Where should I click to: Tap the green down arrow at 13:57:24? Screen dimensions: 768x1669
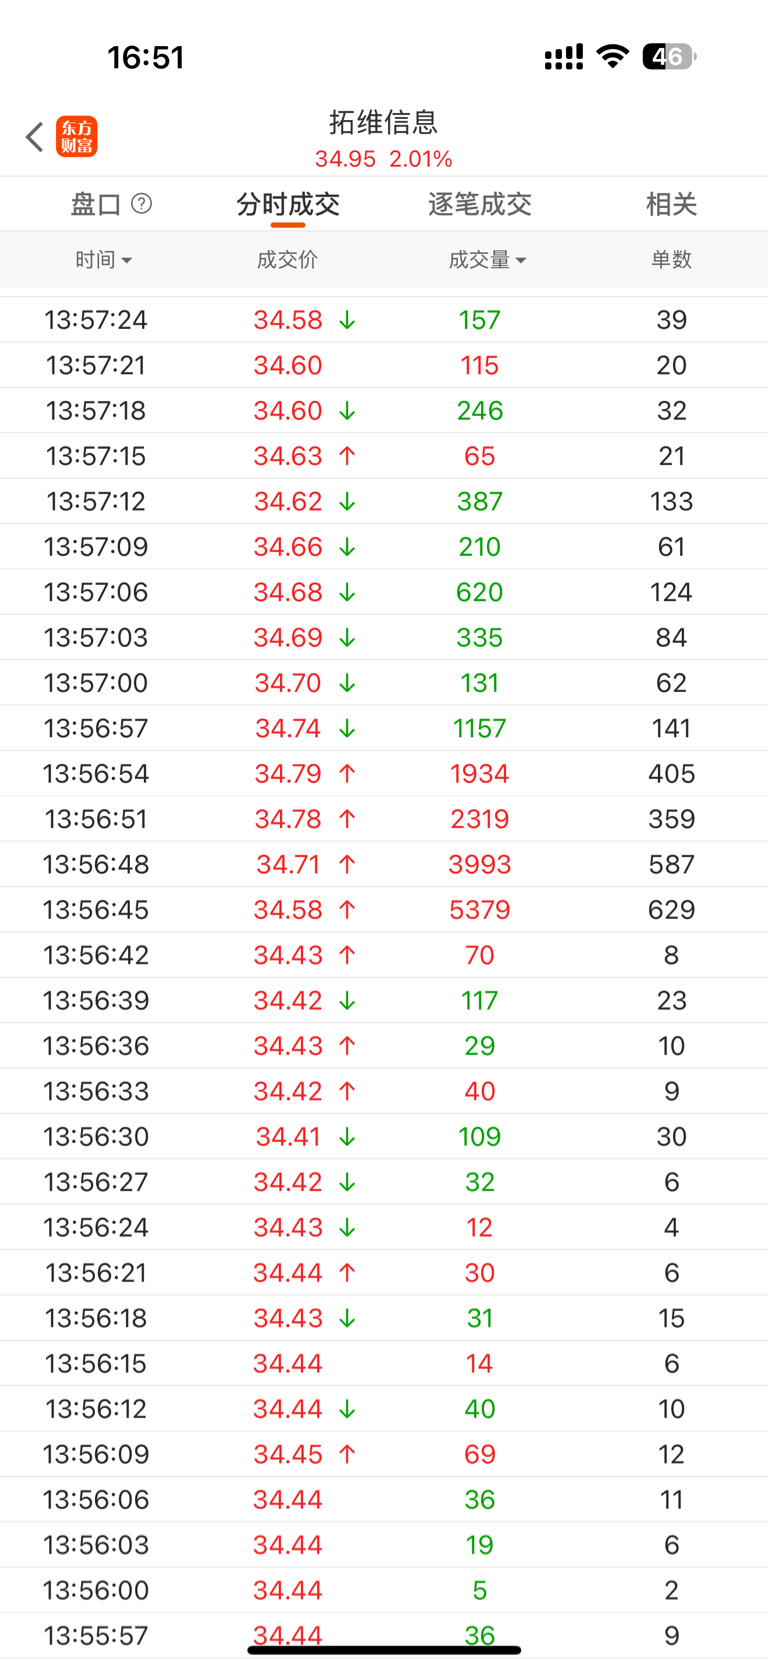coord(347,320)
